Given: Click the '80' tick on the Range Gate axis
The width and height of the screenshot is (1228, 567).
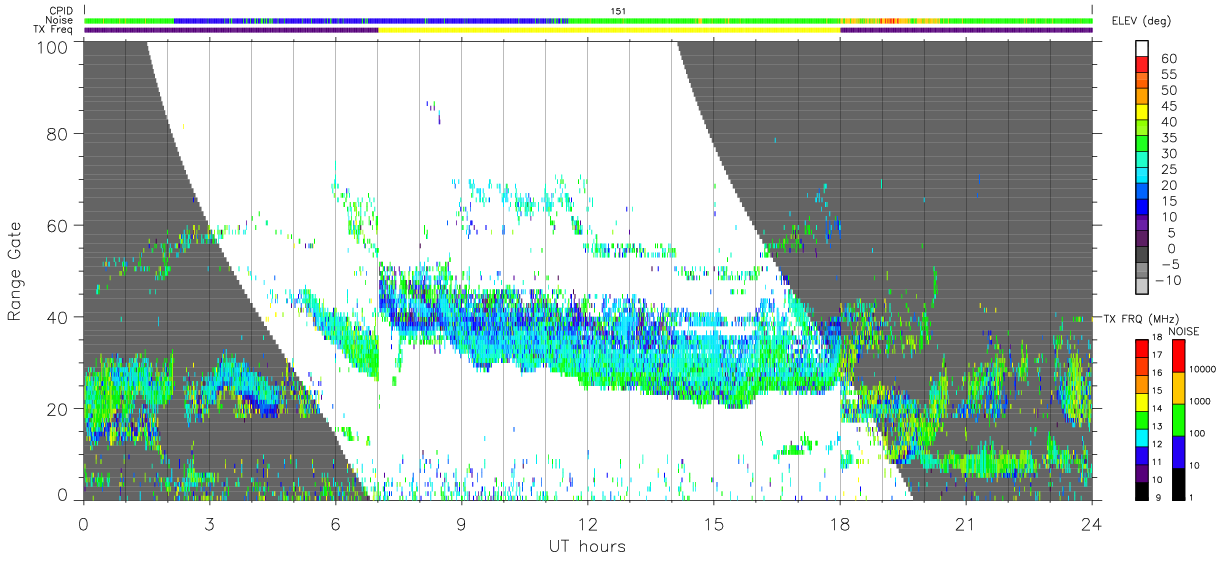Looking at the screenshot, I should click(58, 133).
